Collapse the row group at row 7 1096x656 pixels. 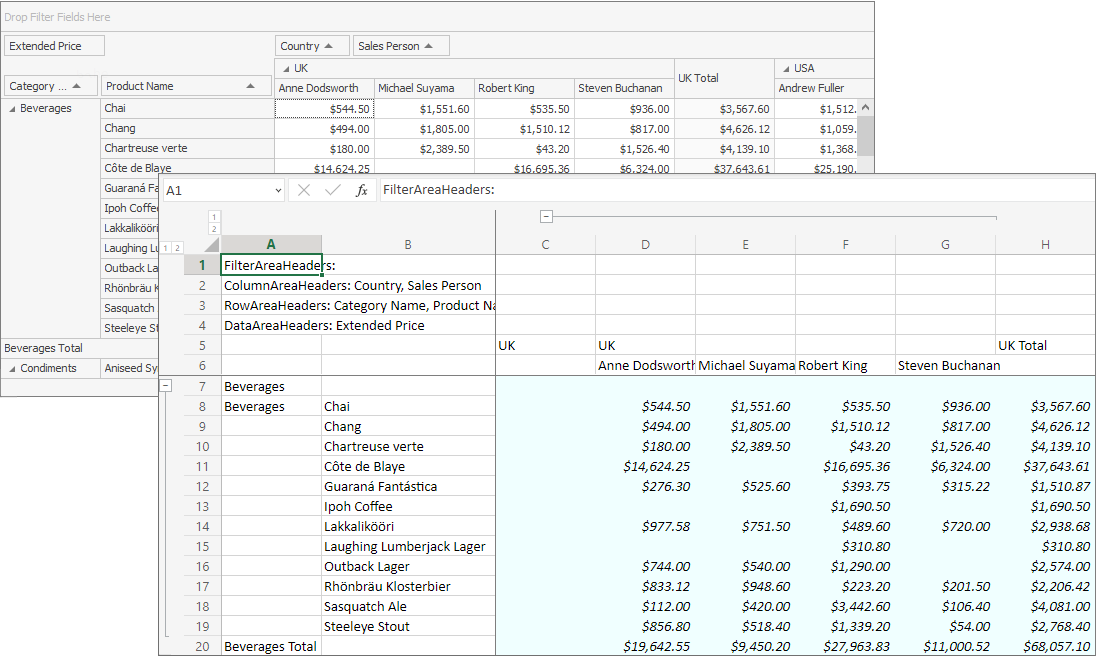(166, 386)
